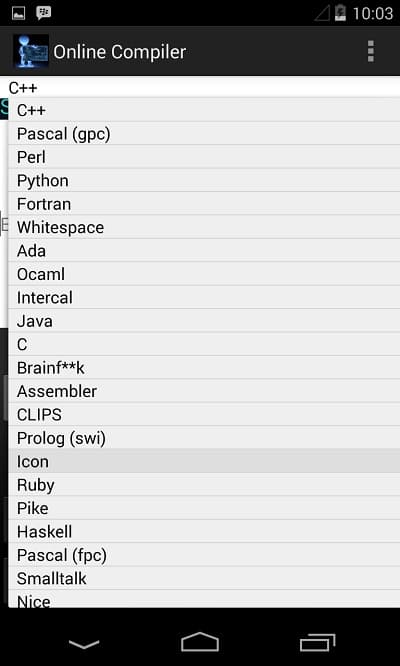Tap the battery icon in status bar
The width and height of the screenshot is (400, 666).
click(341, 13)
